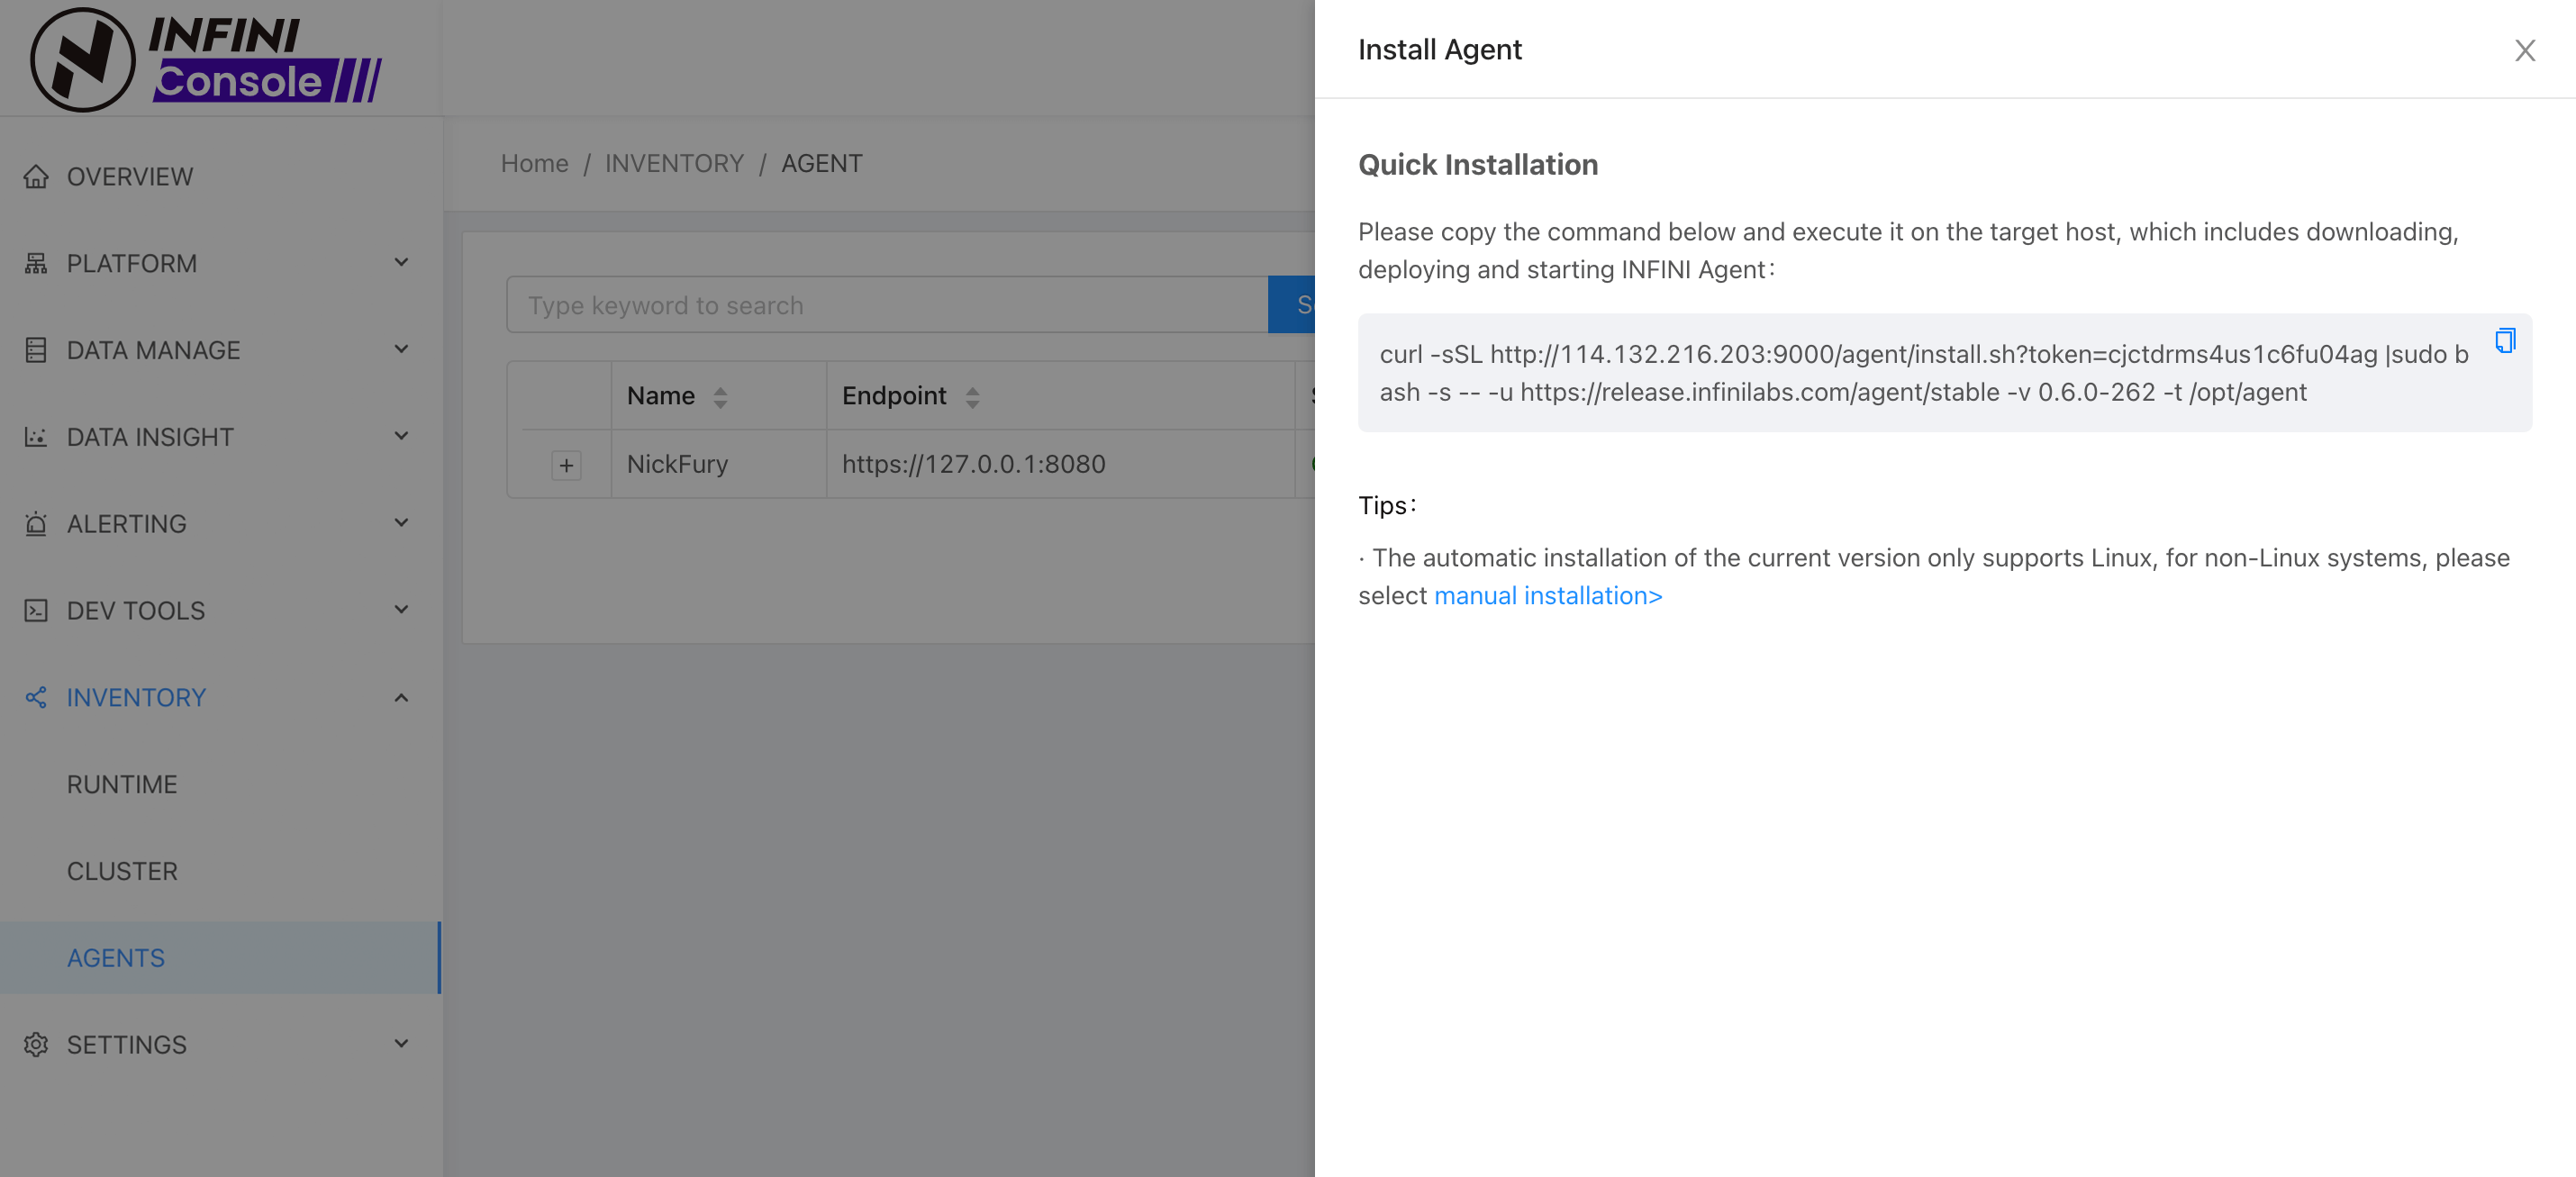
Task: Click the Alerting bell icon
Action: coord(36,523)
